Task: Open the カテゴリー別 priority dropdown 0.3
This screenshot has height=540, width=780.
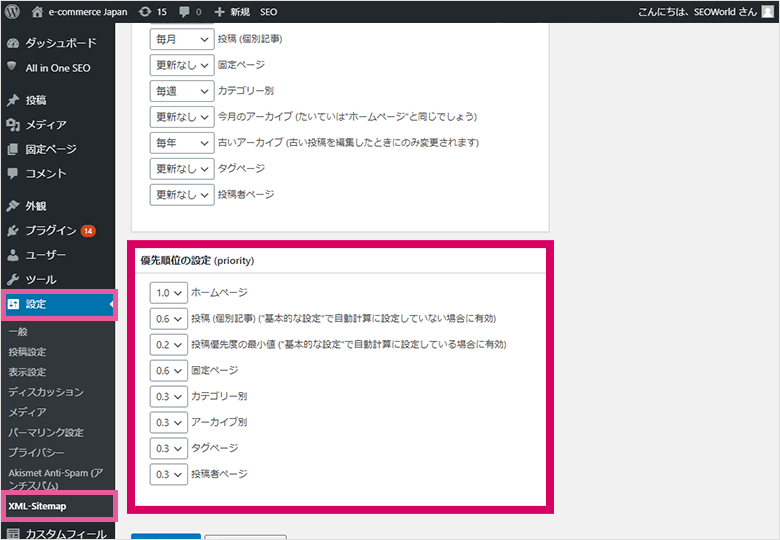Action: [x=169, y=396]
